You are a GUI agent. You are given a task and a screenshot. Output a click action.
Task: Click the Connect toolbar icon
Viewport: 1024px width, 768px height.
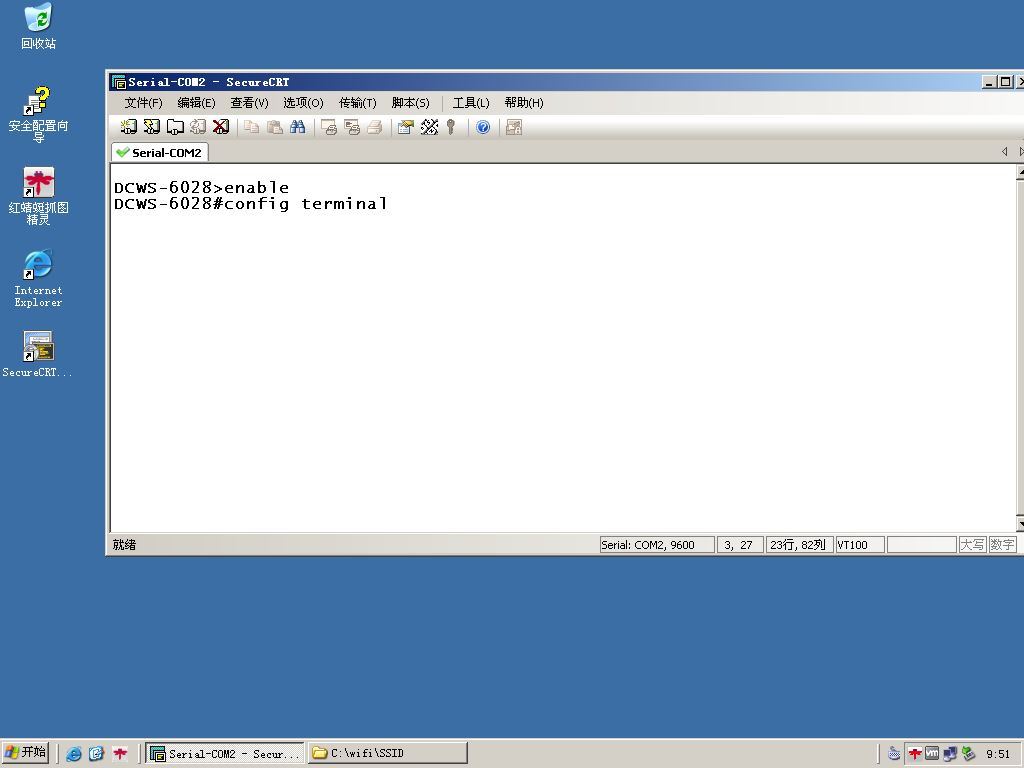(129, 127)
